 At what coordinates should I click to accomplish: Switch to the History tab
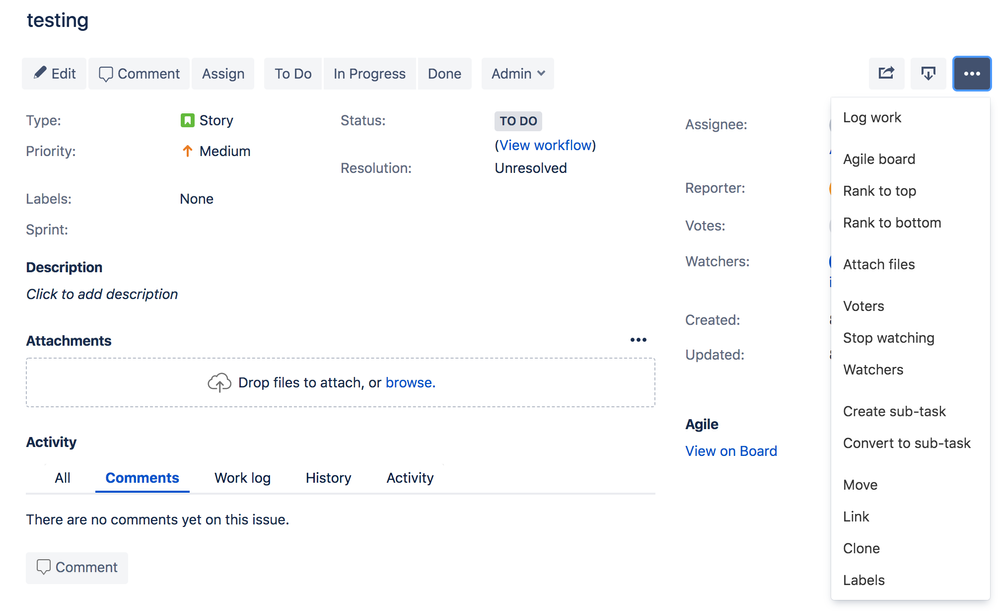328,477
